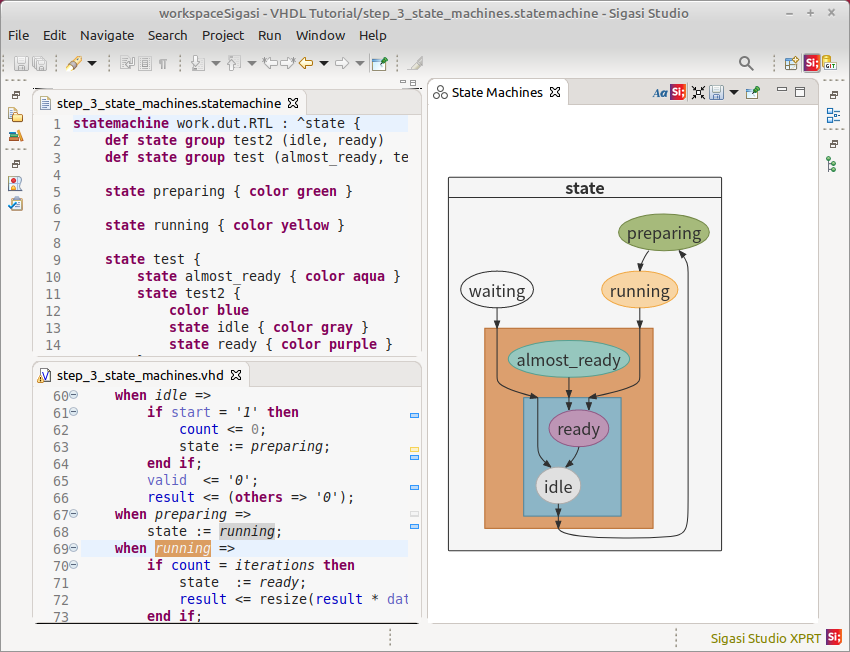Click the yellow running state node
This screenshot has width=850, height=652.
(x=640, y=290)
